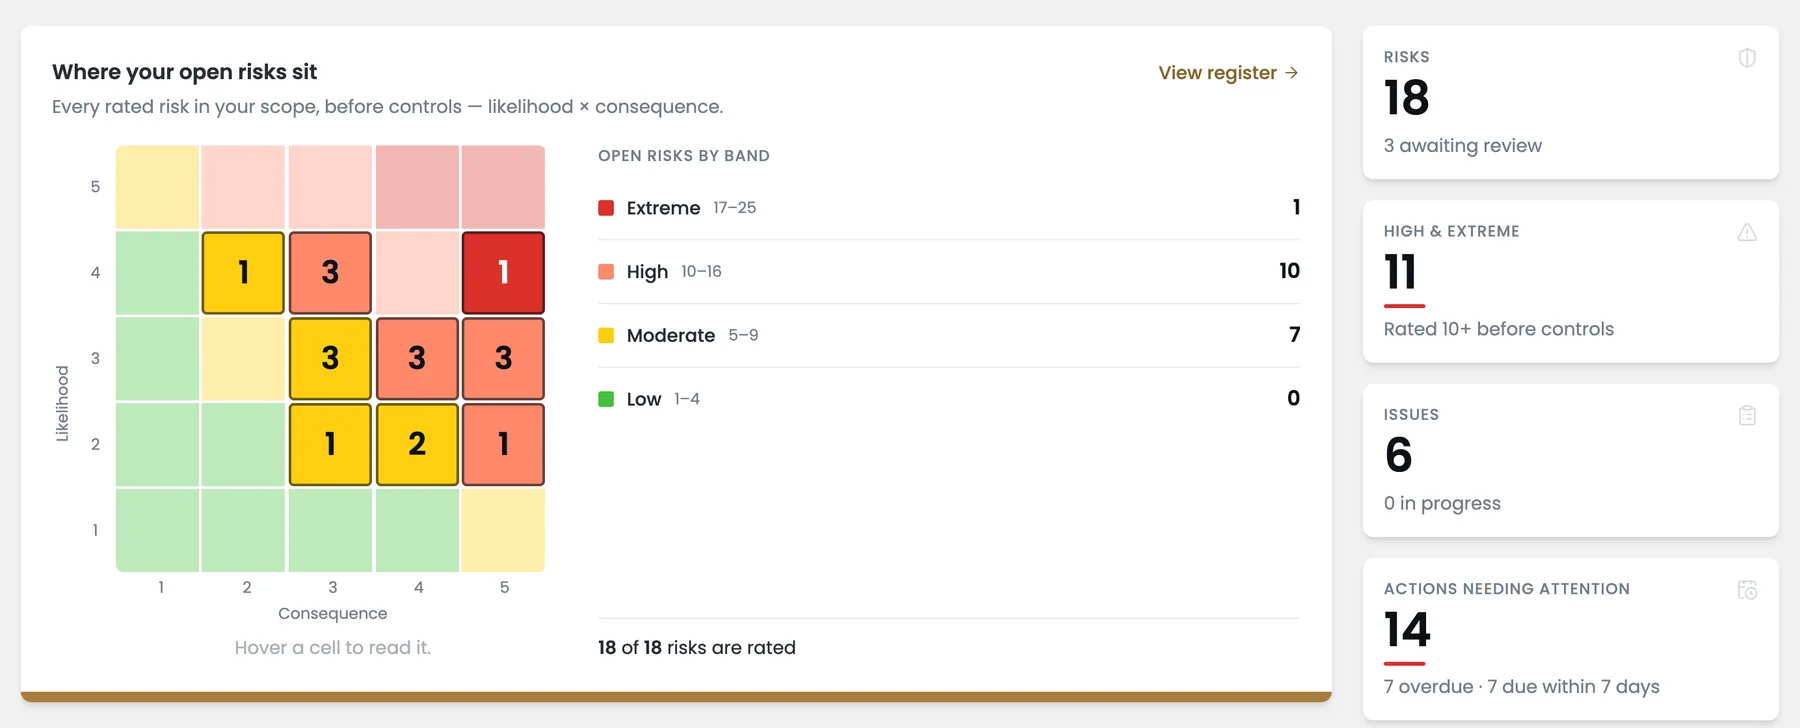The height and width of the screenshot is (728, 1800).
Task: Select the cell at likelihood 3, consequence 4
Action: (417, 359)
